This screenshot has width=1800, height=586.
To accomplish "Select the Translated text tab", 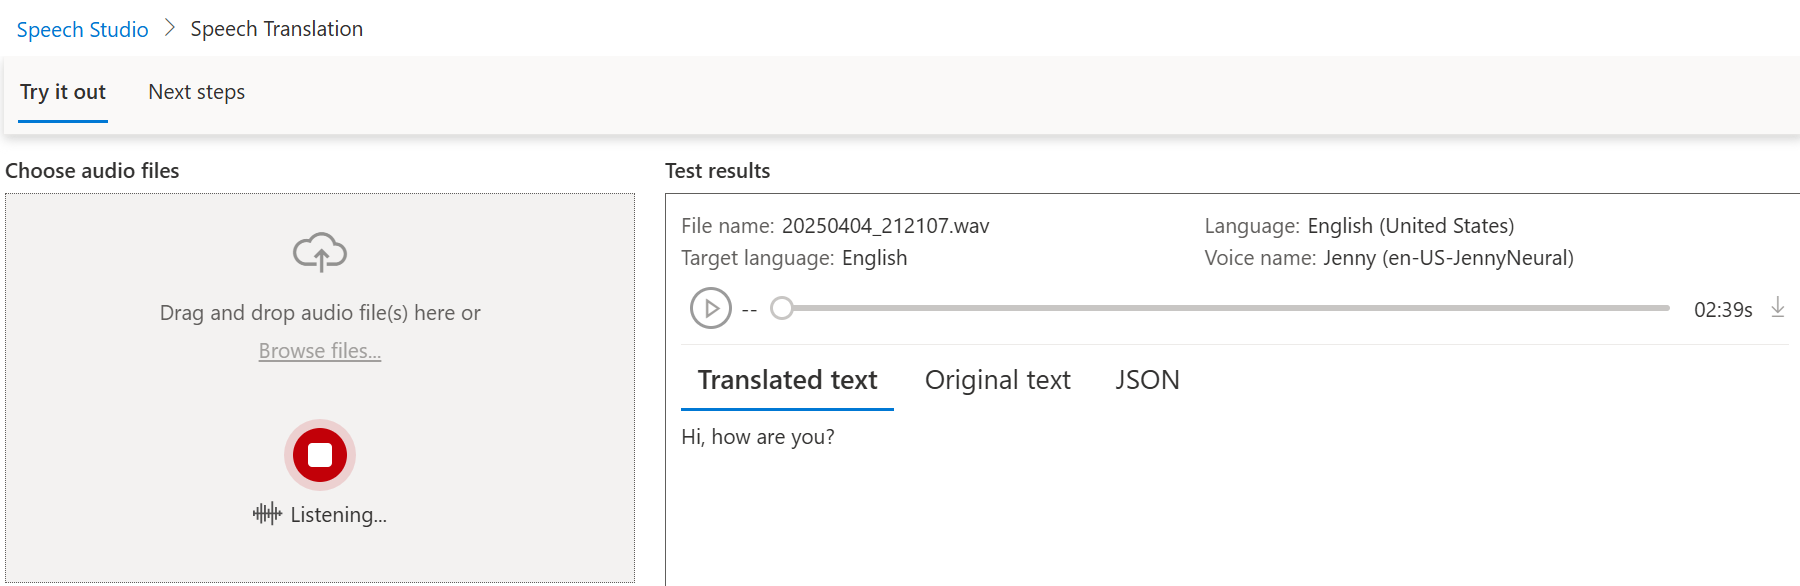I will point(787,380).
